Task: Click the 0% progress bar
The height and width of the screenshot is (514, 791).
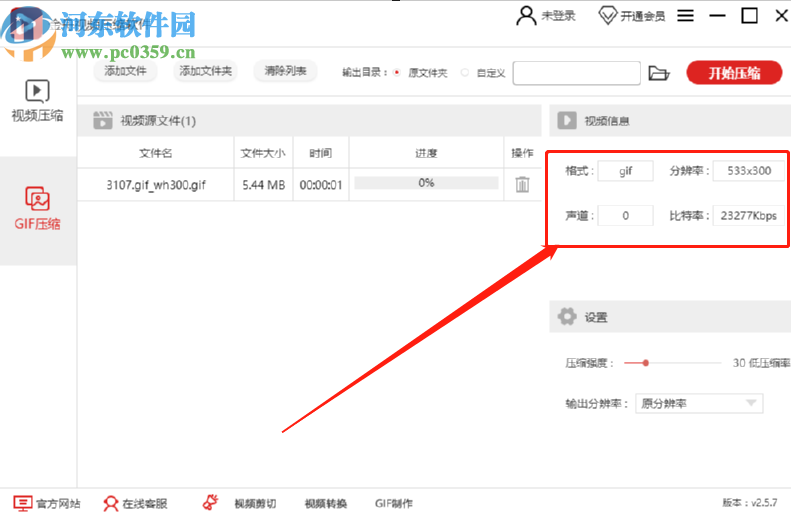Action: (426, 183)
